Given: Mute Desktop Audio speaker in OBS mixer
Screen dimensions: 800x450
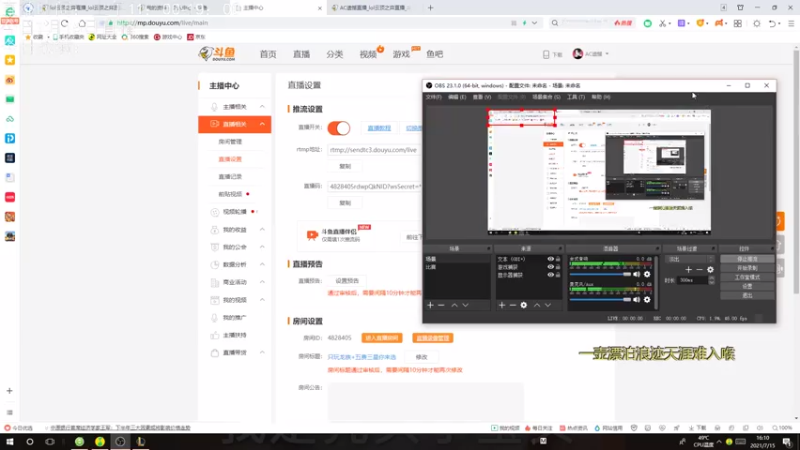Looking at the screenshot, I should pyautogui.click(x=637, y=274).
